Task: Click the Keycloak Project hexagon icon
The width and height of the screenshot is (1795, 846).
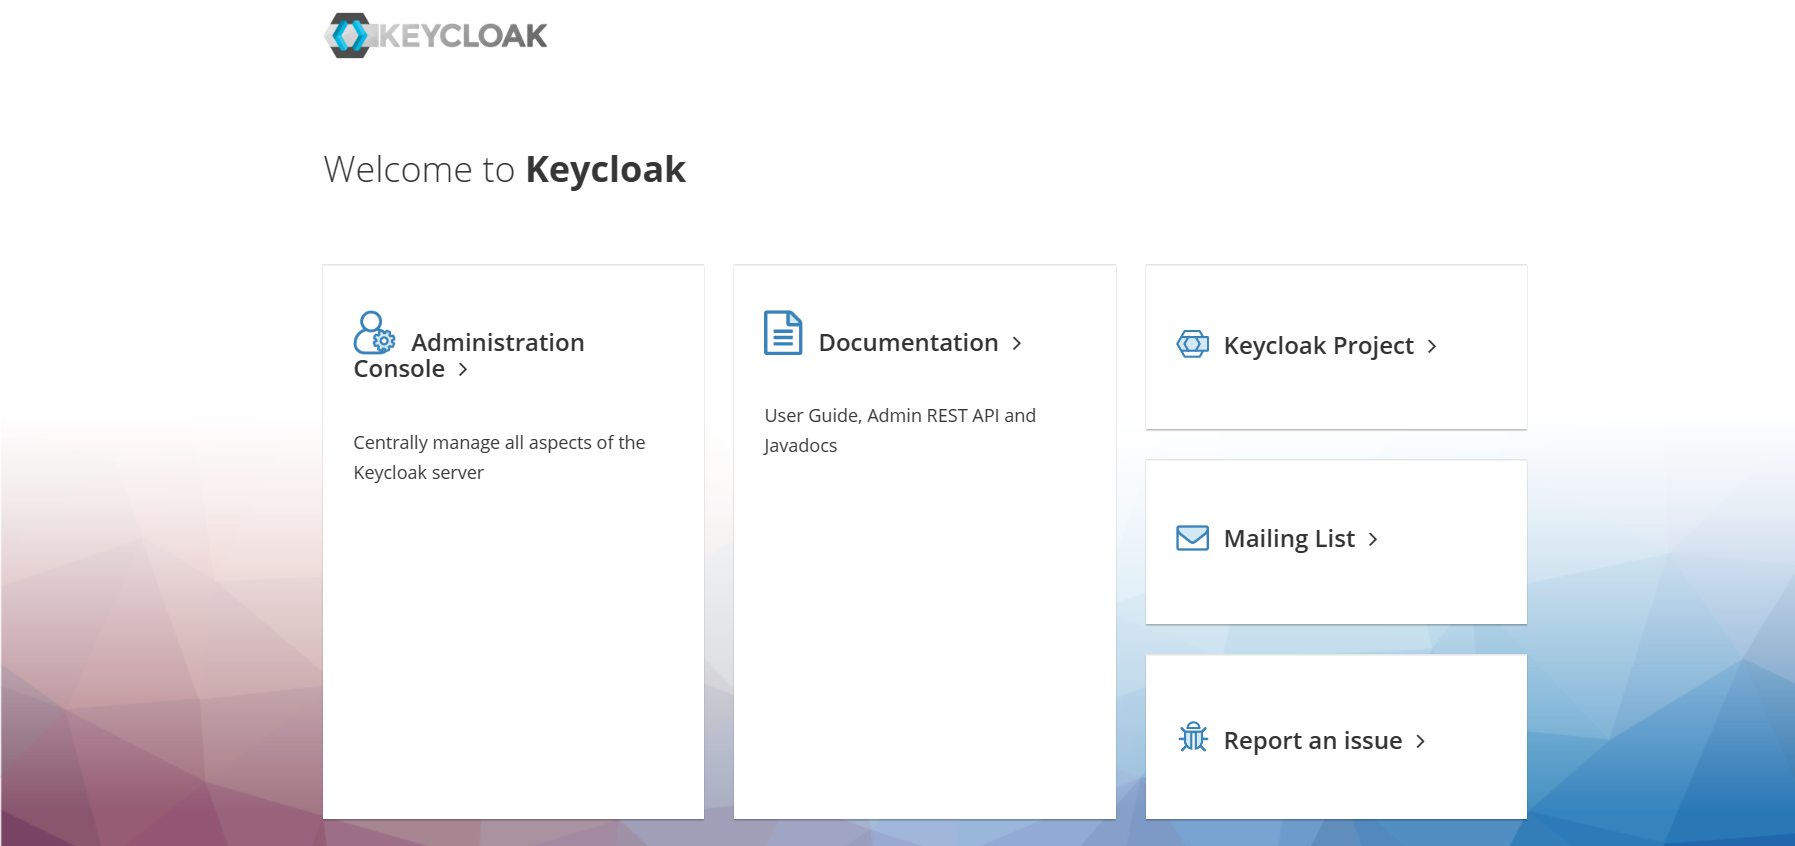Action: pyautogui.click(x=1192, y=344)
